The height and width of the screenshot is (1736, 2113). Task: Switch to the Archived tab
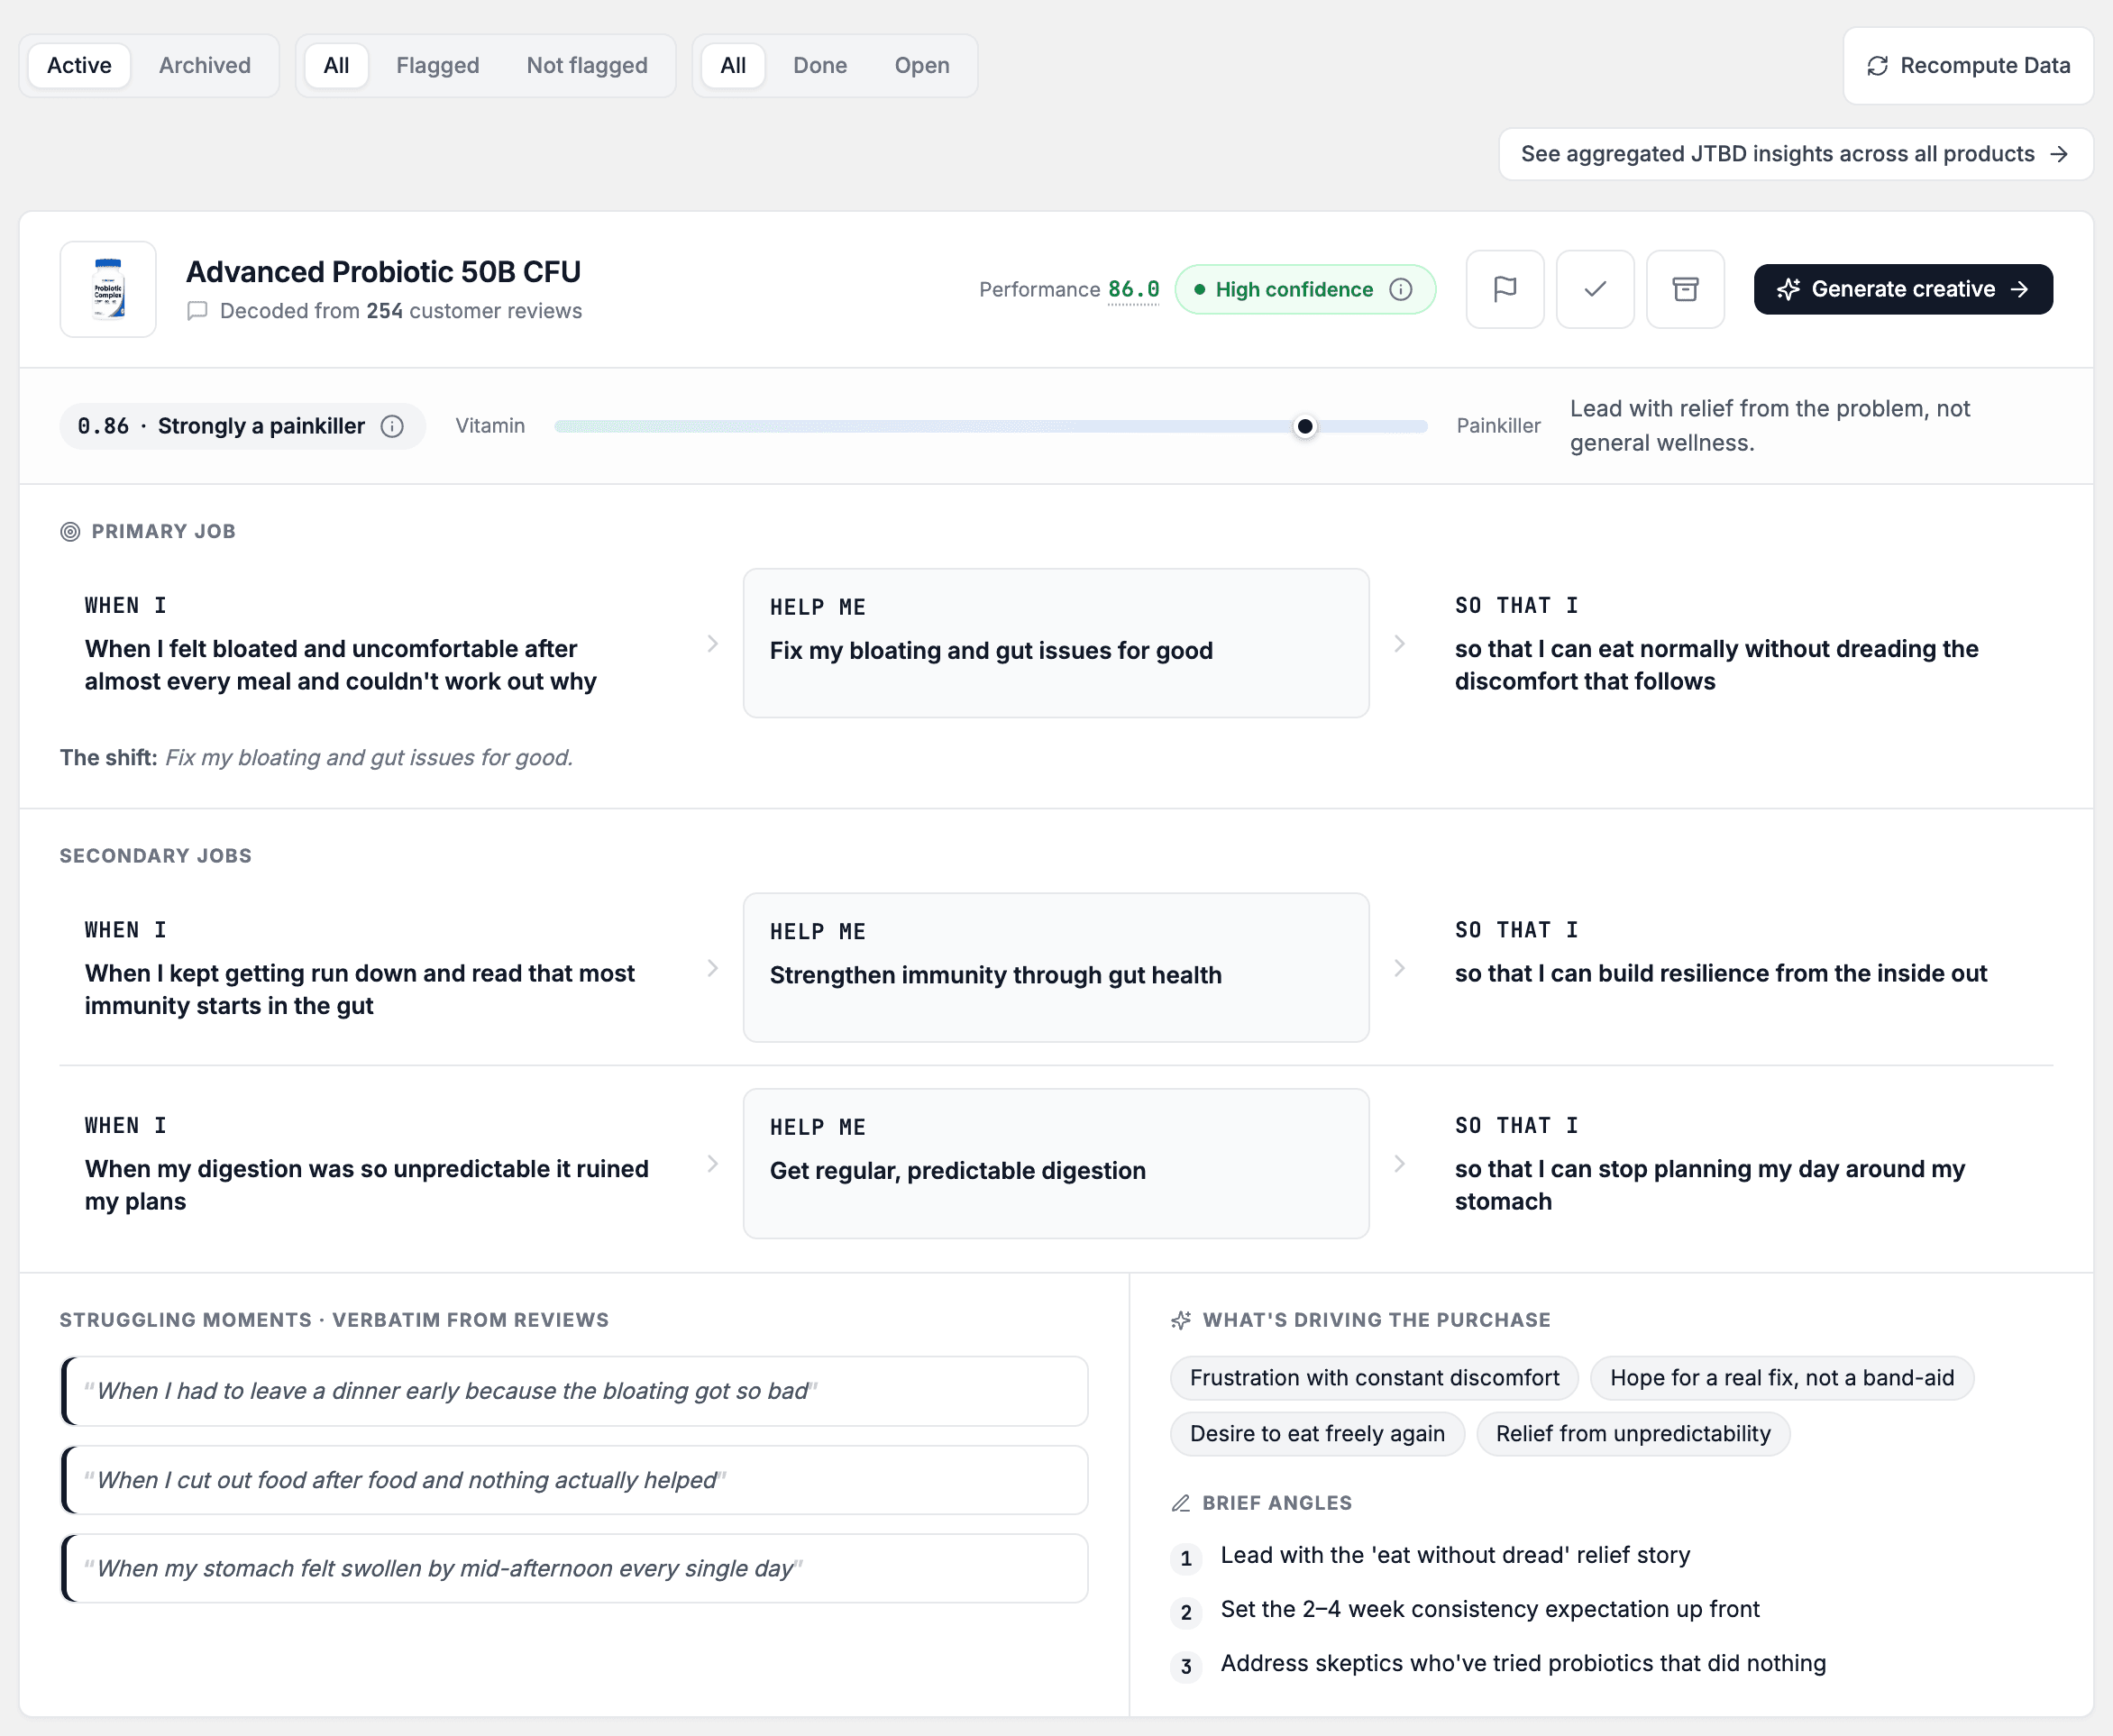point(205,66)
